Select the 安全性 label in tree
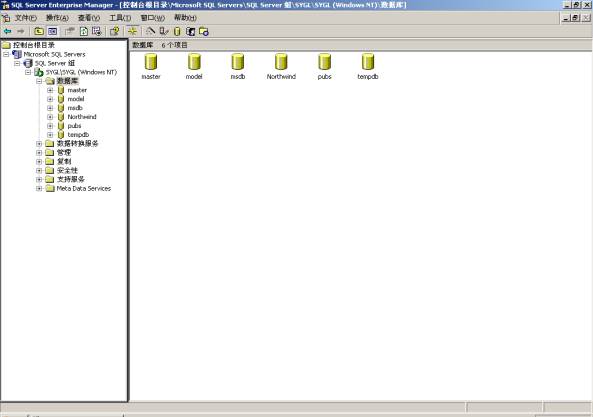593x417 pixels. (67, 171)
